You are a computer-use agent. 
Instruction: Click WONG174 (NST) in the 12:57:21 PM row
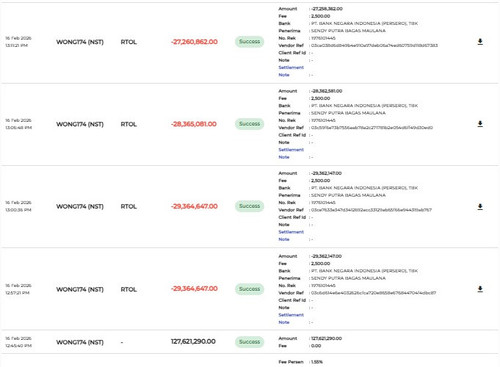click(x=80, y=289)
